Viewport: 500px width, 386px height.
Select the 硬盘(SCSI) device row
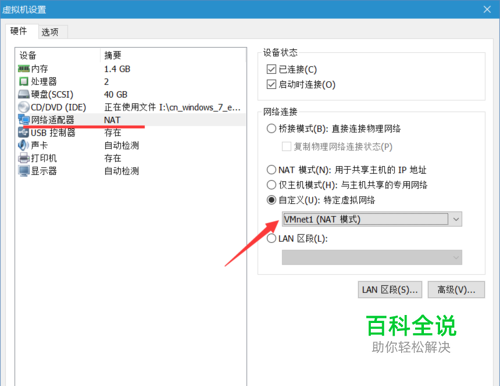[x=131, y=94]
